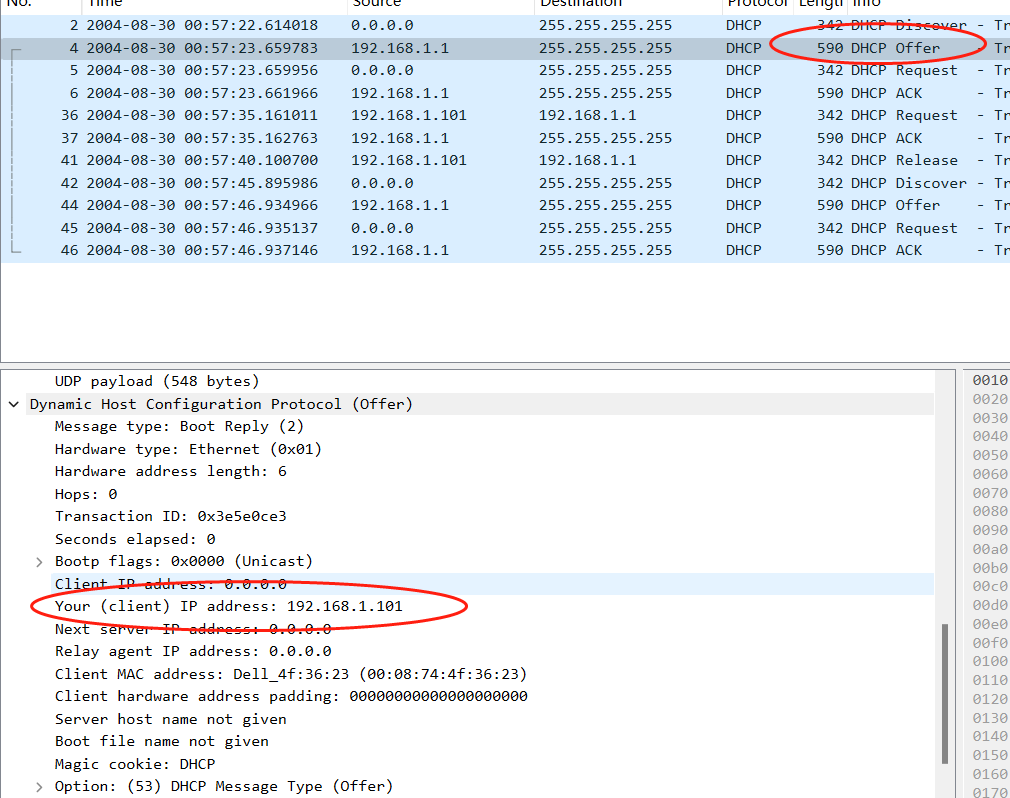1010x798 pixels.
Task: Select packet 2 DHCP Discover row
Action: (x=400, y=25)
